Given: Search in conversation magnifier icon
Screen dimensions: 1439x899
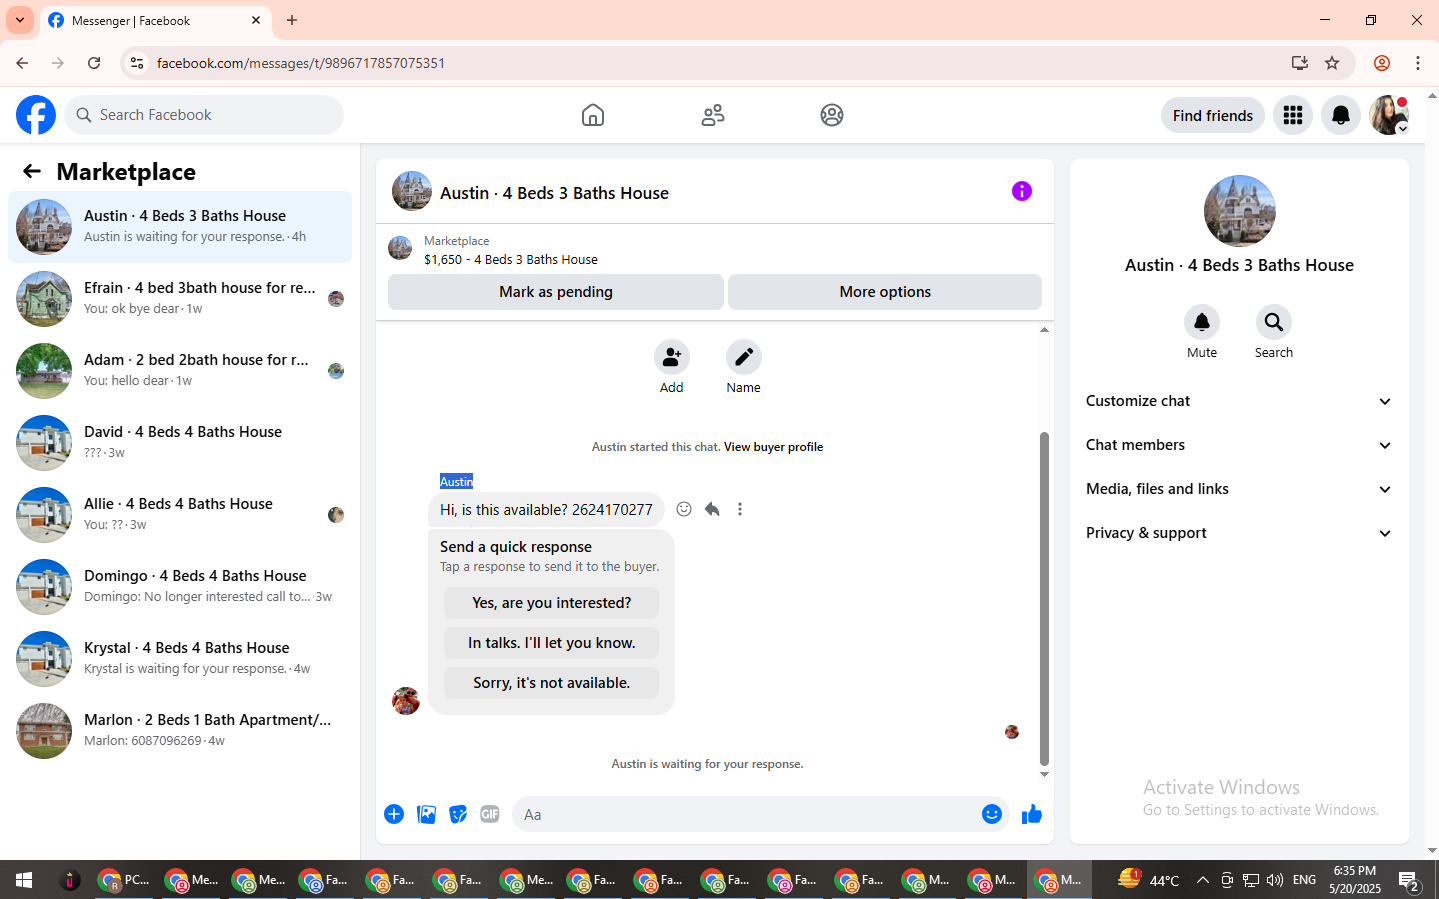Looking at the screenshot, I should coord(1274,322).
